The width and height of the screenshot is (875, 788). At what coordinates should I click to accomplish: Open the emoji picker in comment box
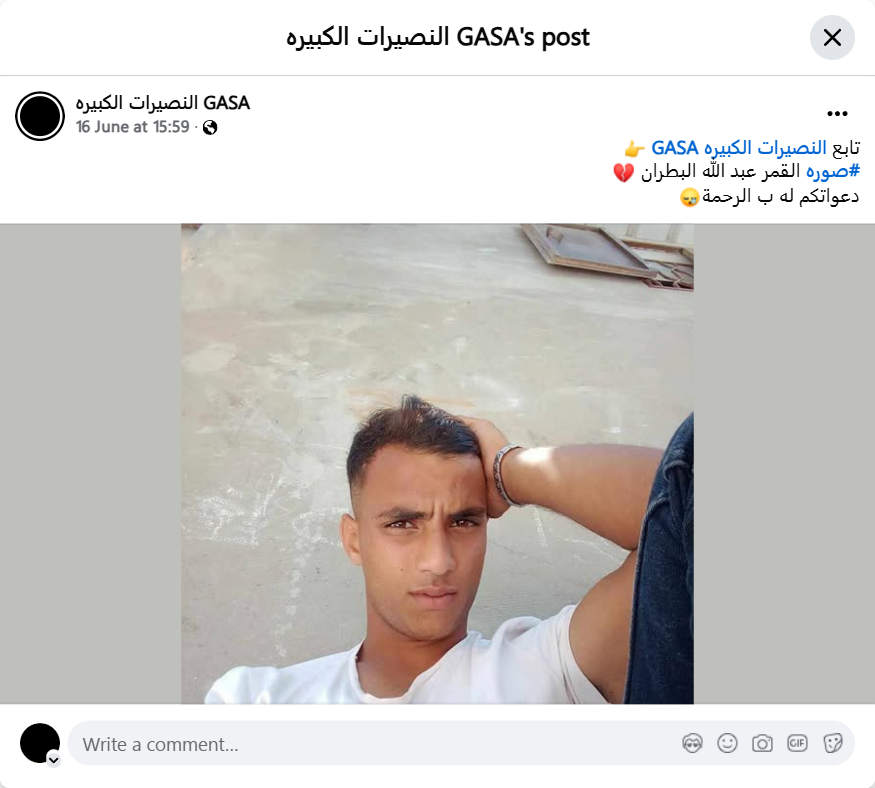[x=727, y=743]
